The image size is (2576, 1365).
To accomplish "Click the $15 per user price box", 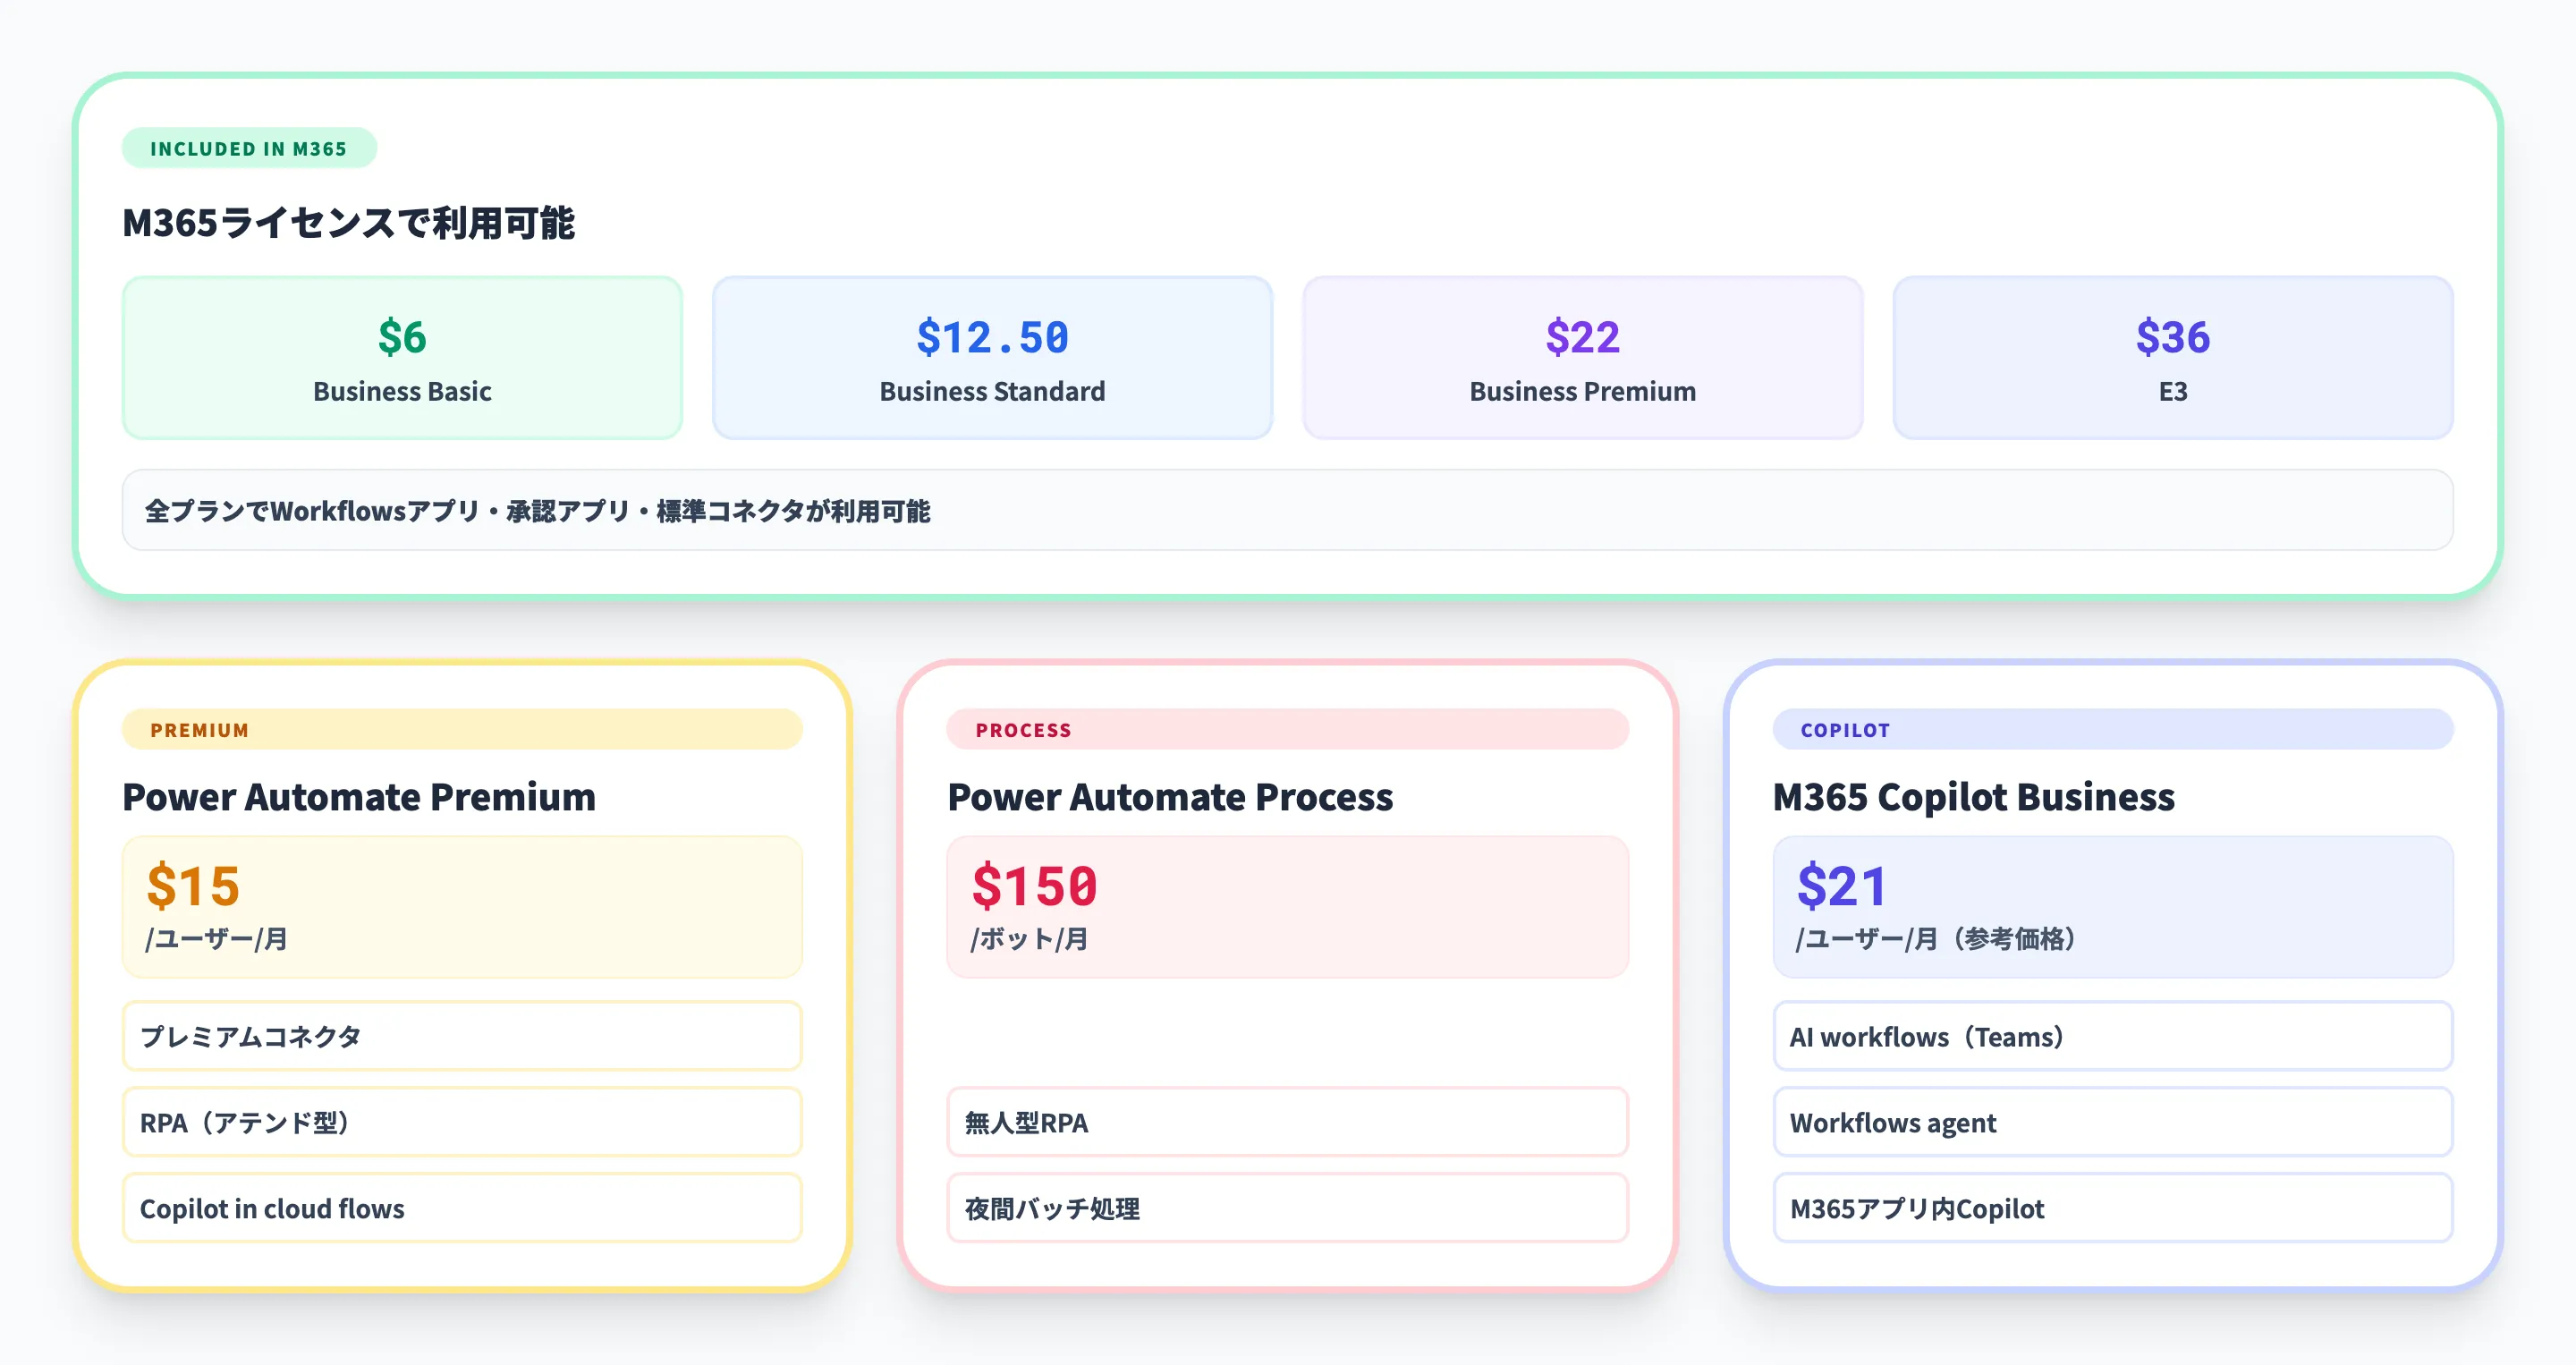I will 461,905.
